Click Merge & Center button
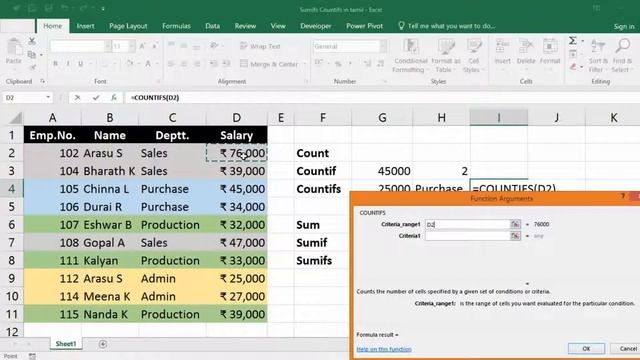The height and width of the screenshot is (360, 640). [269, 64]
